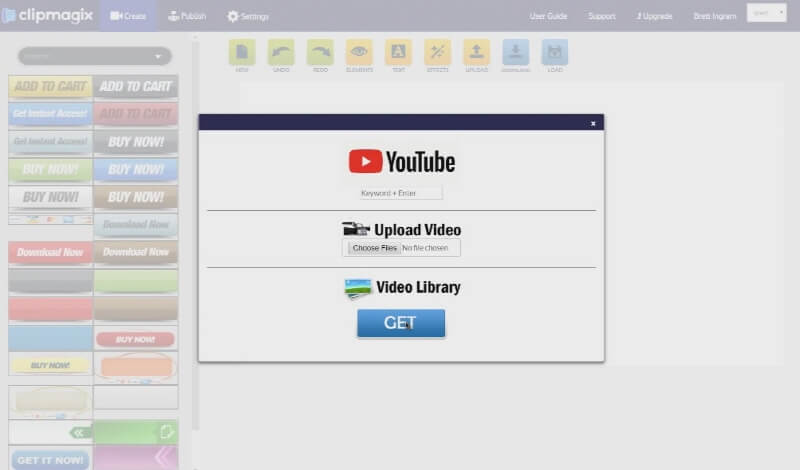Select the blank red button graphic
The width and height of the screenshot is (800, 470).
coord(50,309)
